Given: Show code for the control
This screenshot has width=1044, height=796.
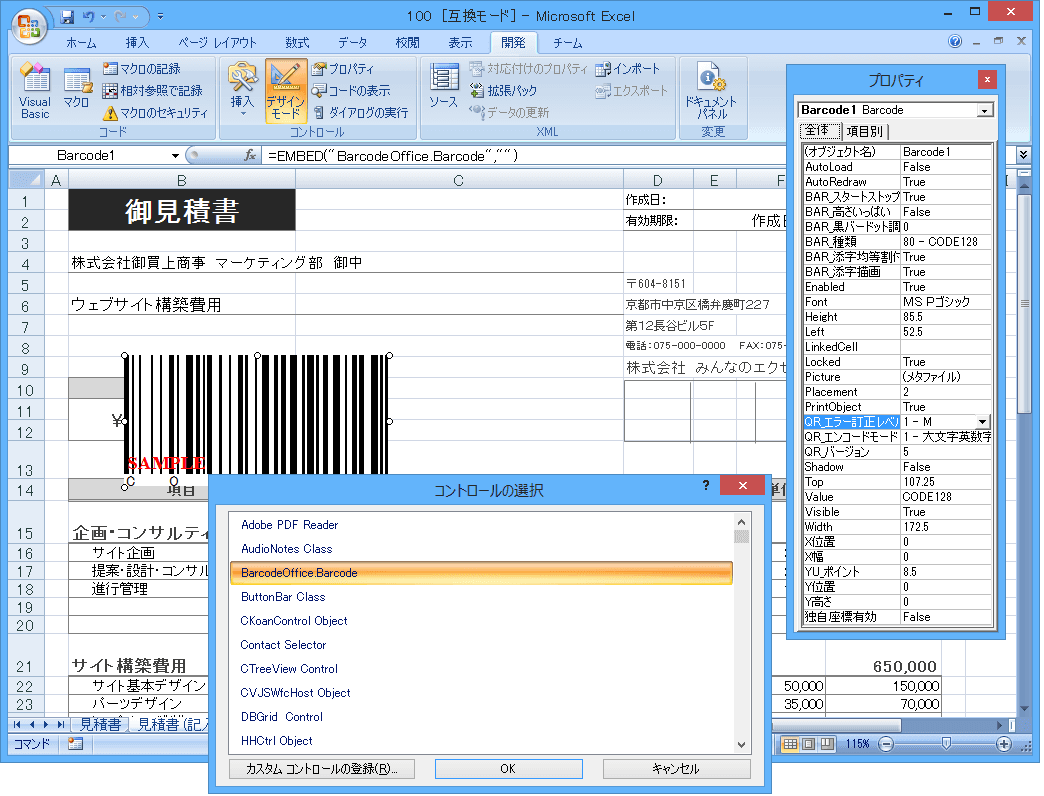Looking at the screenshot, I should [x=351, y=91].
